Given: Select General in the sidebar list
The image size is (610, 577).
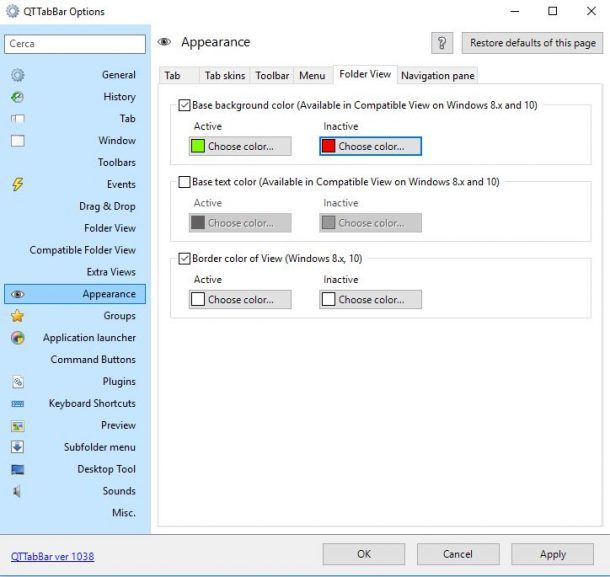Looking at the screenshot, I should click(75, 75).
